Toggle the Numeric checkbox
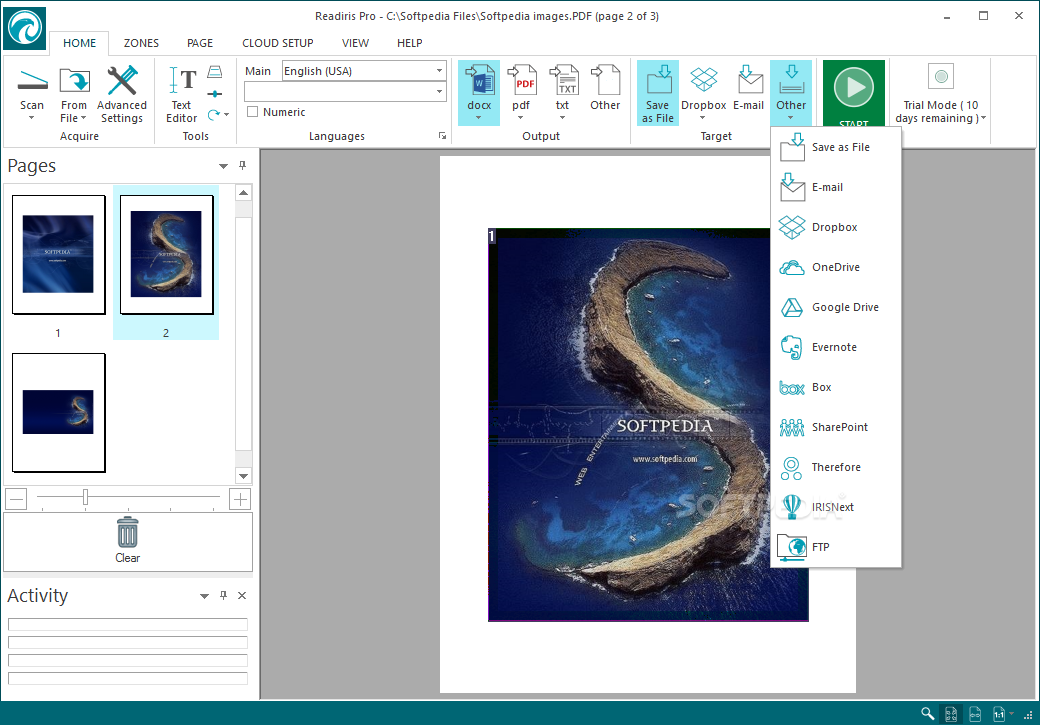The height and width of the screenshot is (725, 1040). point(252,111)
